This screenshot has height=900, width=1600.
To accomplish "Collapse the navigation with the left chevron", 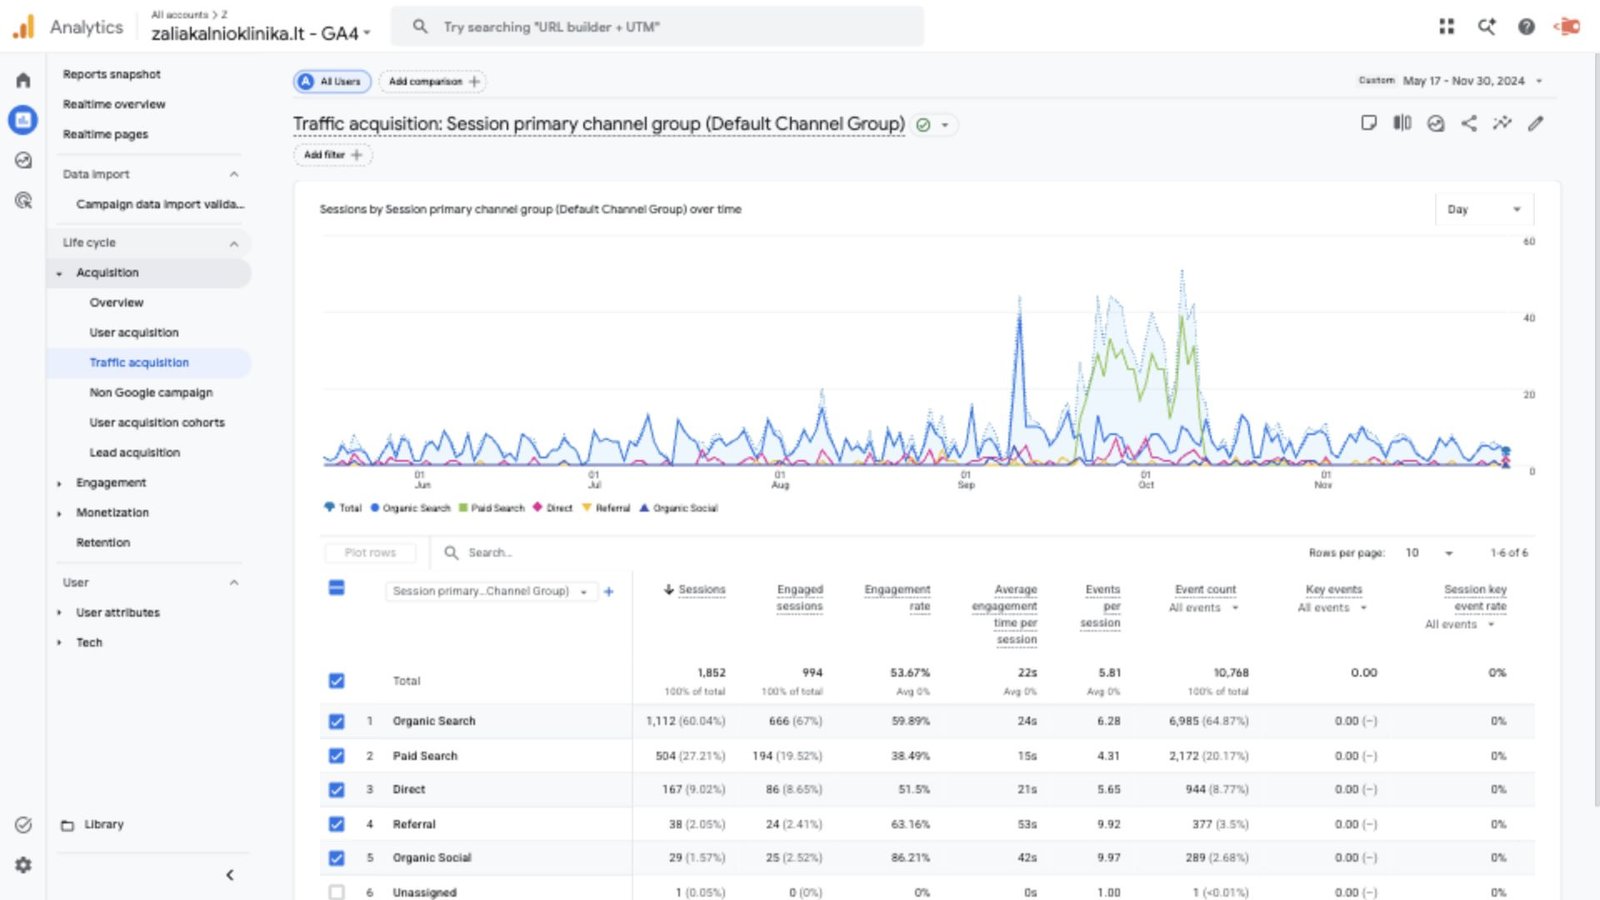I will [230, 875].
